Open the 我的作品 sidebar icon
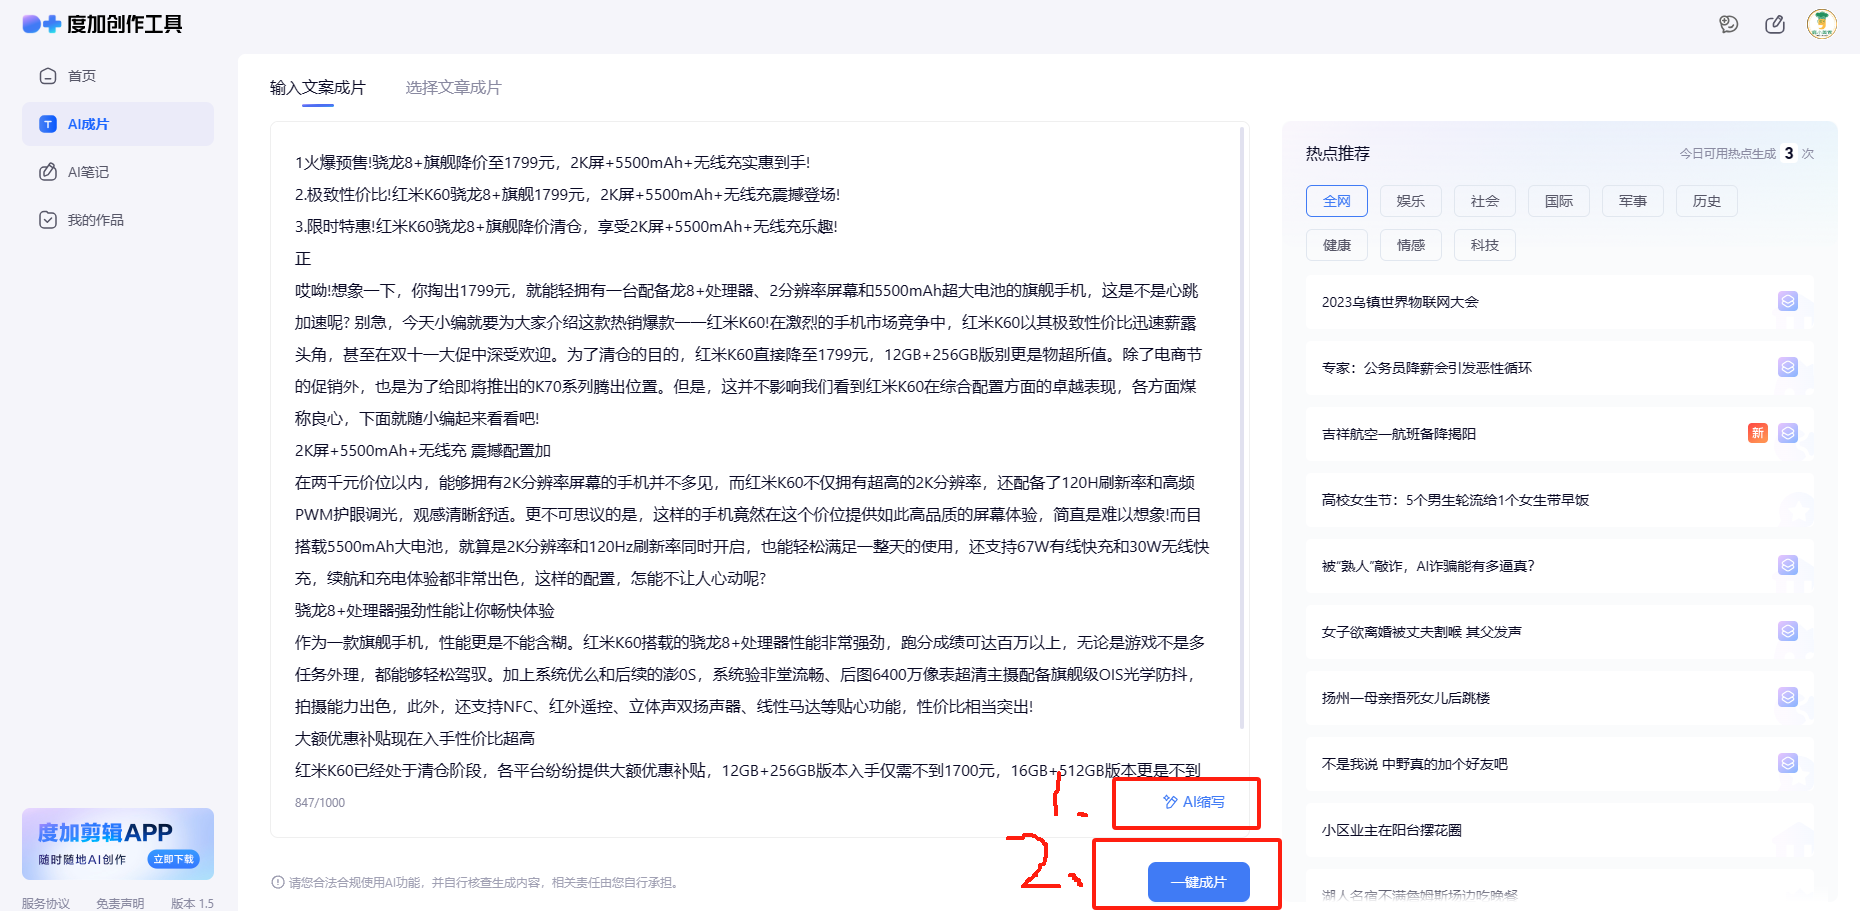 (x=48, y=219)
